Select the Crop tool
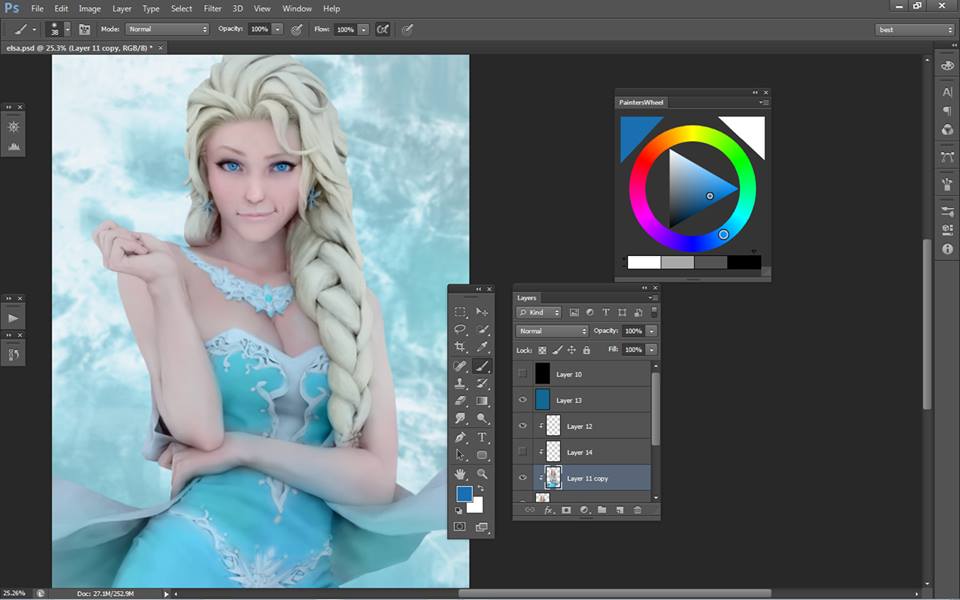Screen dimensions: 960x600 460,347
